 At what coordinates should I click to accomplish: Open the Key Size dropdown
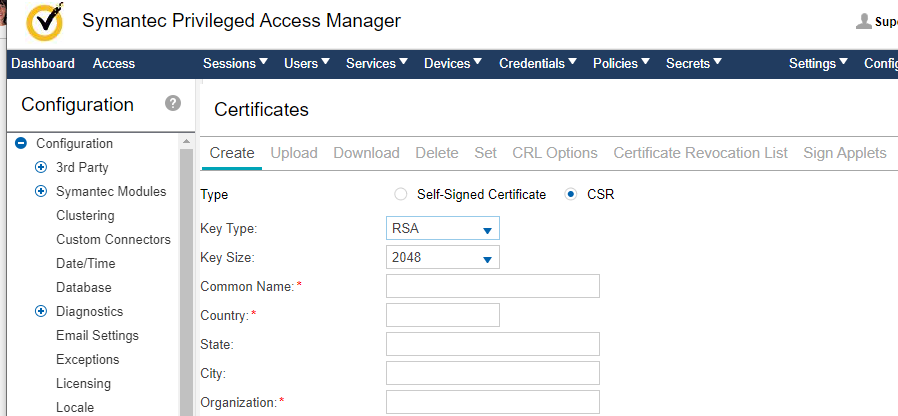tap(442, 258)
